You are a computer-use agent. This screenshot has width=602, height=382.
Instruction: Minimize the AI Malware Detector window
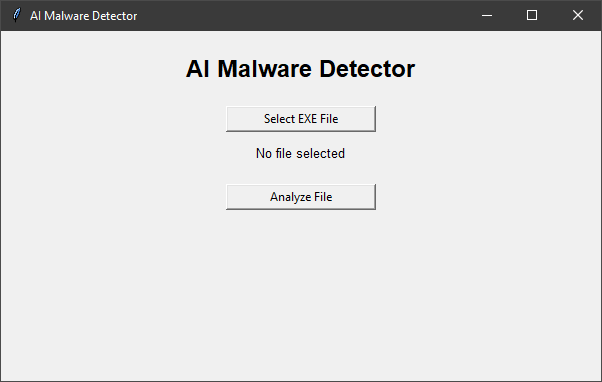(487, 15)
